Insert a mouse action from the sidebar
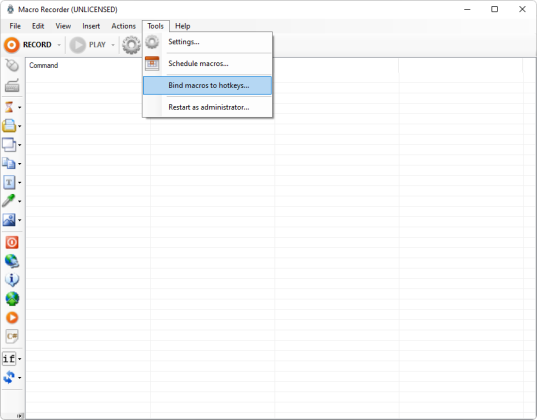 (12, 65)
